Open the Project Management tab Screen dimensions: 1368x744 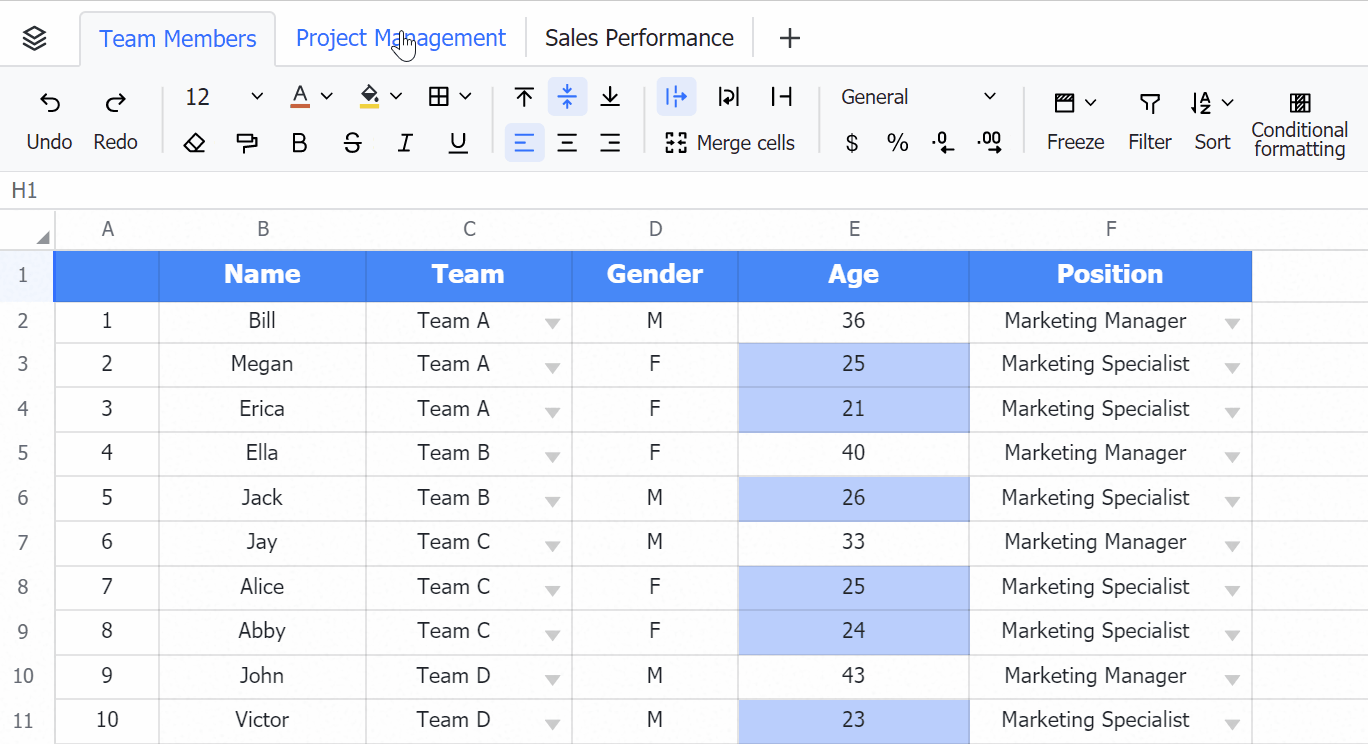400,38
